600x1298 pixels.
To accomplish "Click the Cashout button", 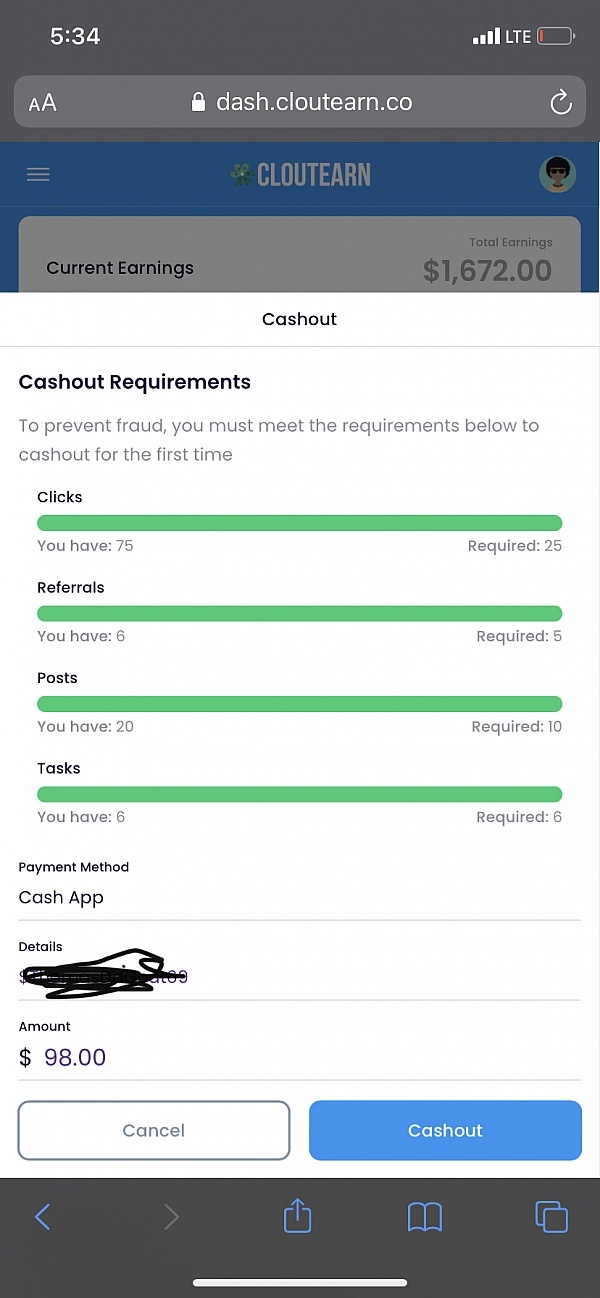I will tap(445, 1130).
